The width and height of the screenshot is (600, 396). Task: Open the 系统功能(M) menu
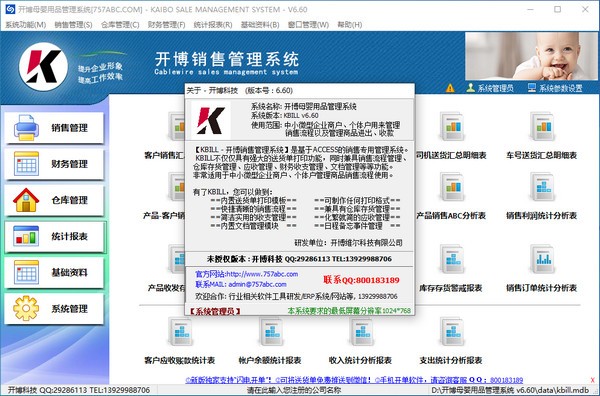coord(26,25)
